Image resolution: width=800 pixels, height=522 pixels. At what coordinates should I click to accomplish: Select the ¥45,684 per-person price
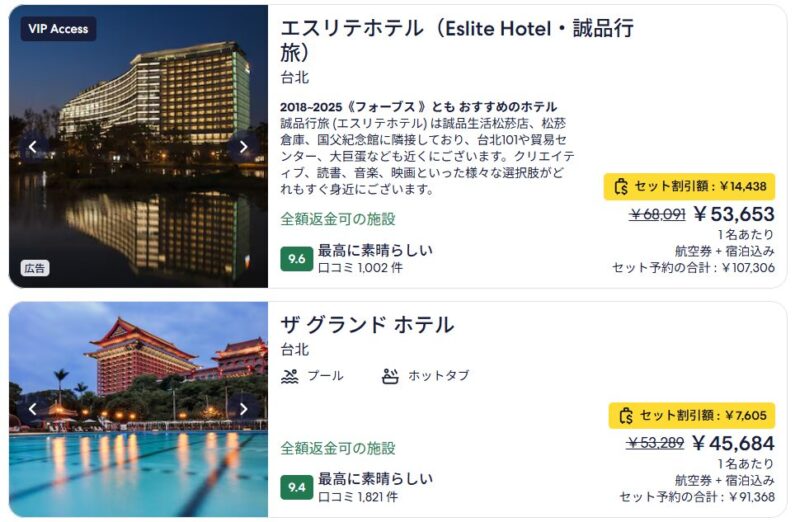[733, 443]
